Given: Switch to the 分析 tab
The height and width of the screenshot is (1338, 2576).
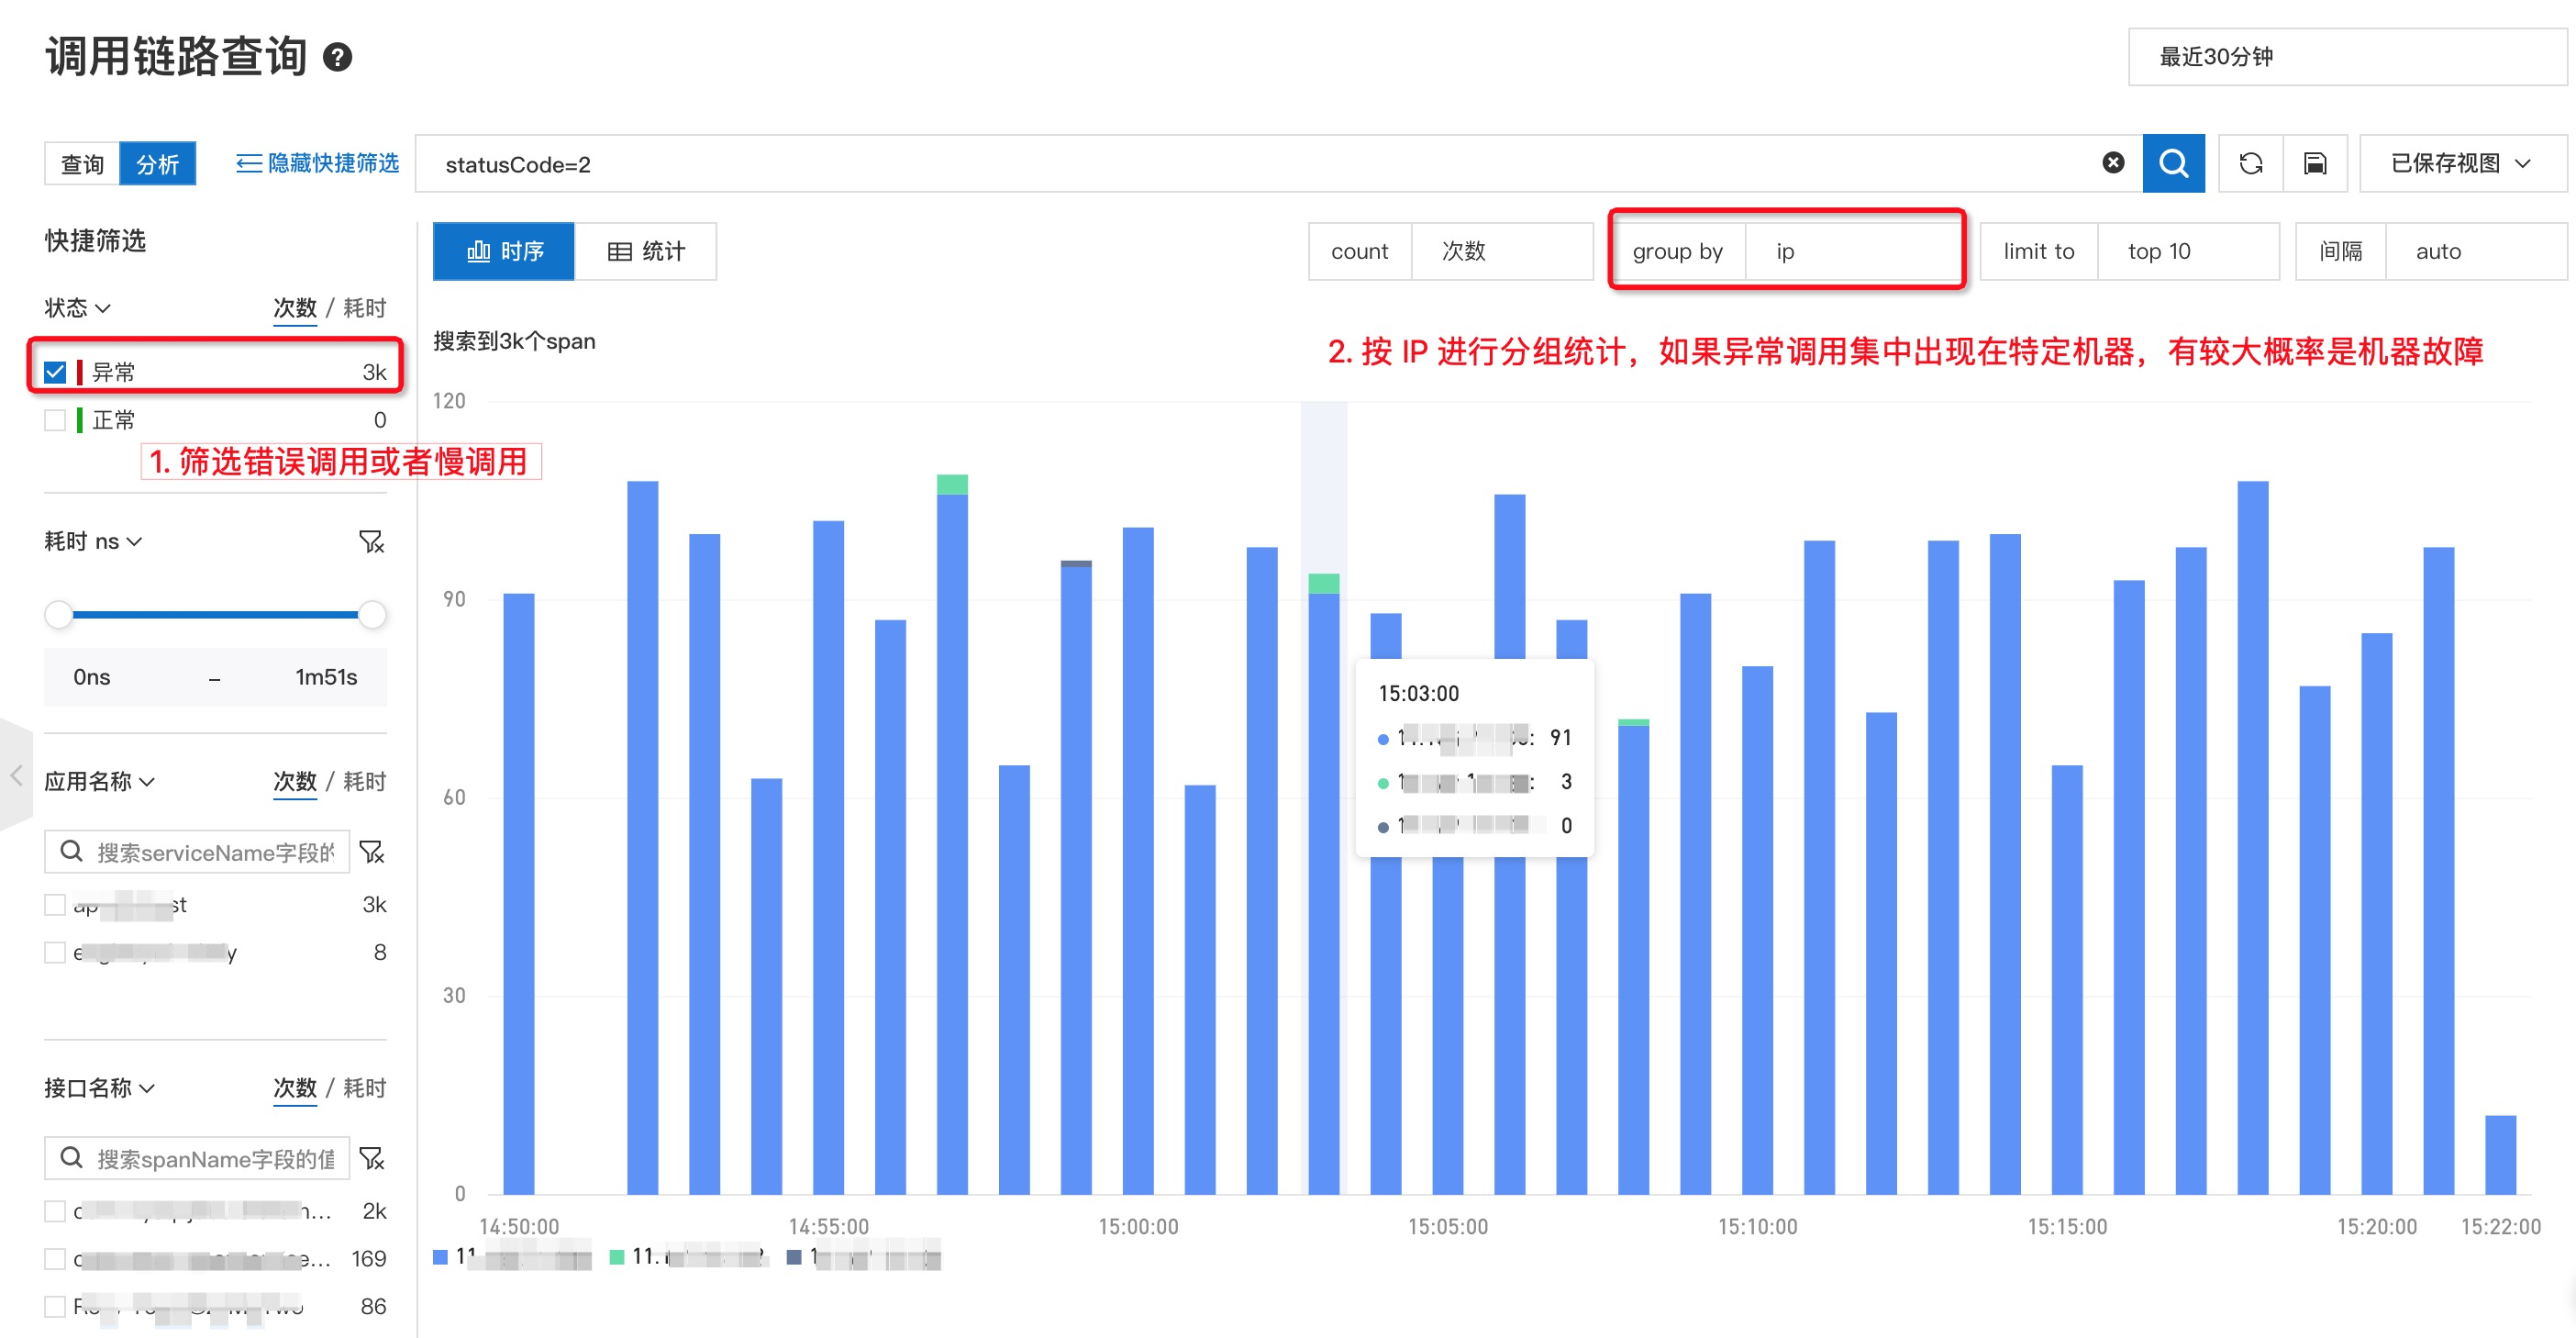Looking at the screenshot, I should pos(157,163).
